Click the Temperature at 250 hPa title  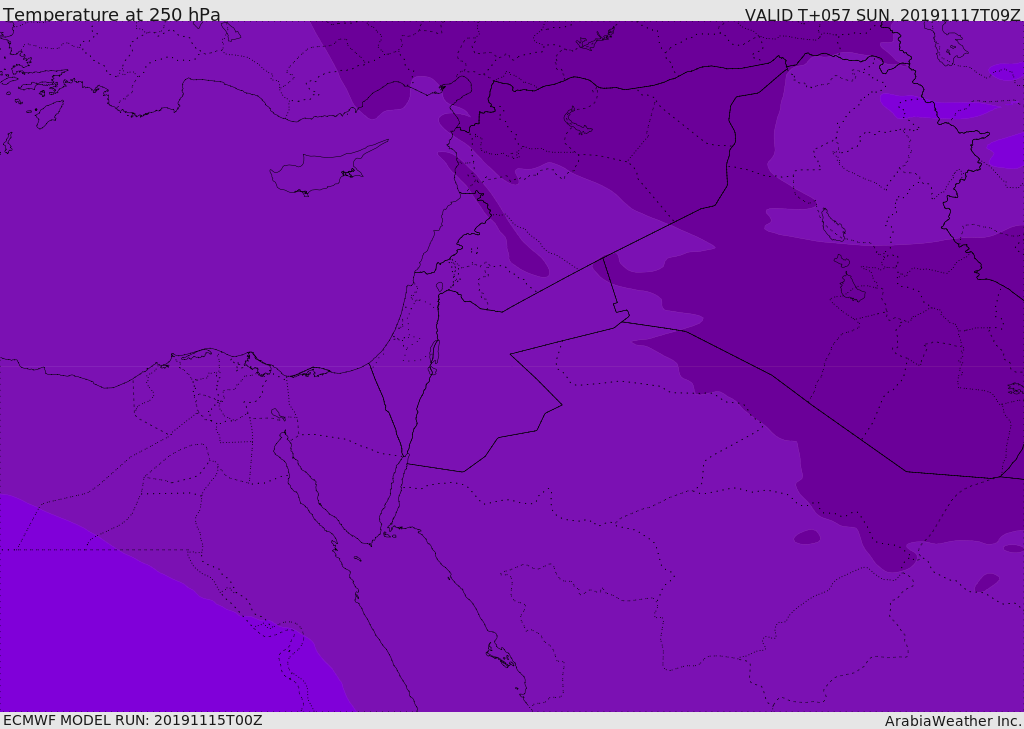click(x=112, y=15)
